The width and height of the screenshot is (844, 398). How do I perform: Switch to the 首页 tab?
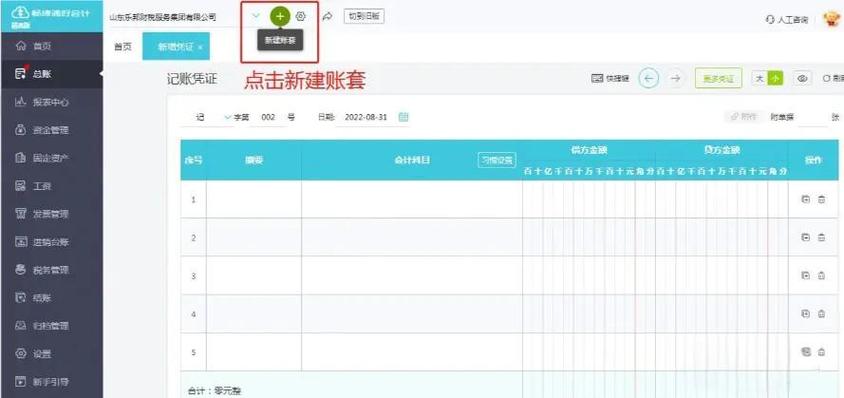pyautogui.click(x=123, y=47)
